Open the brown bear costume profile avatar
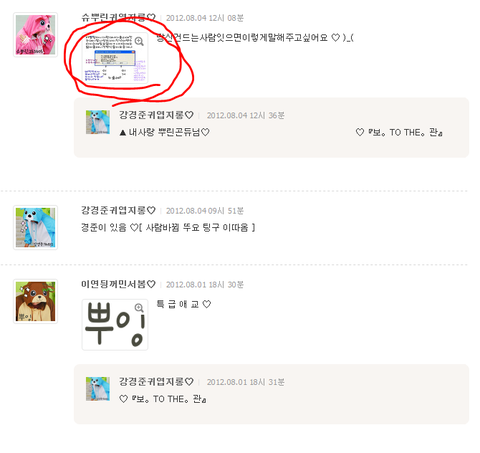 (35, 301)
